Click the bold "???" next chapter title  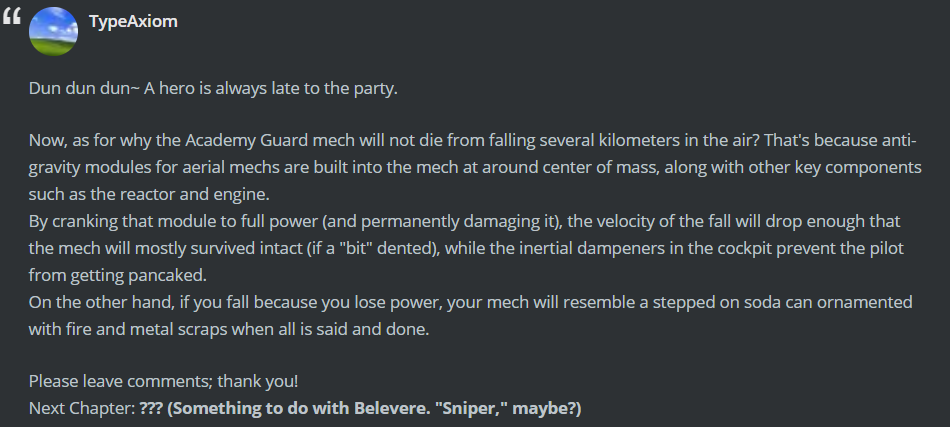click(151, 409)
